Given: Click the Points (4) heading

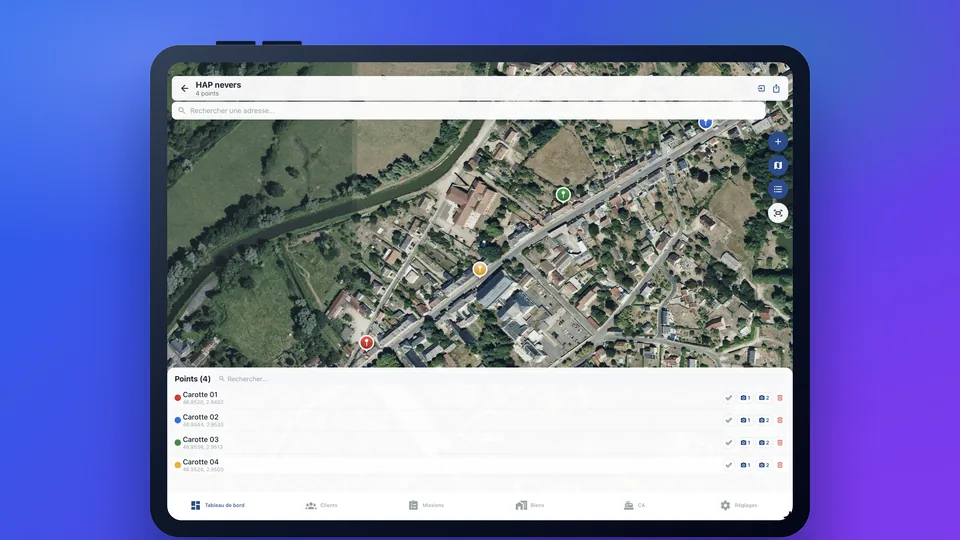Looking at the screenshot, I should [192, 379].
